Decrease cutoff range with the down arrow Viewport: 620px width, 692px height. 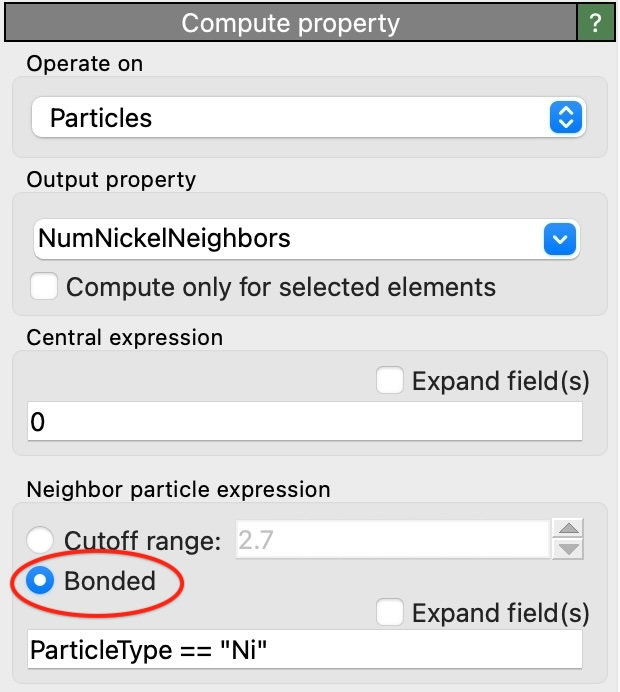(568, 550)
